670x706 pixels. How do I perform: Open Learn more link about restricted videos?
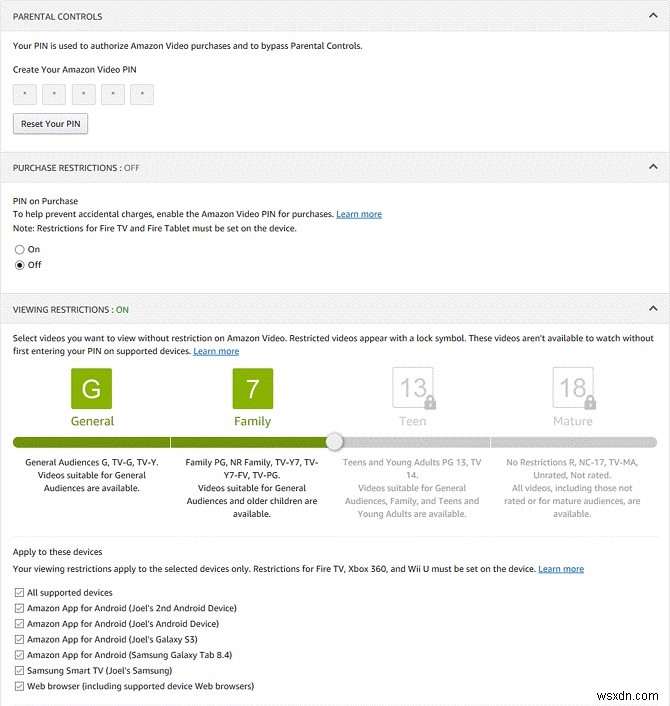216,352
